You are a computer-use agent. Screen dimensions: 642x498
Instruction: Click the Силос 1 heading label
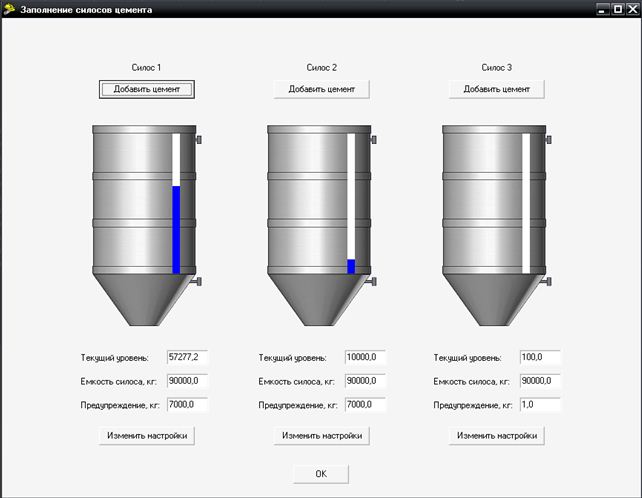[x=146, y=68]
